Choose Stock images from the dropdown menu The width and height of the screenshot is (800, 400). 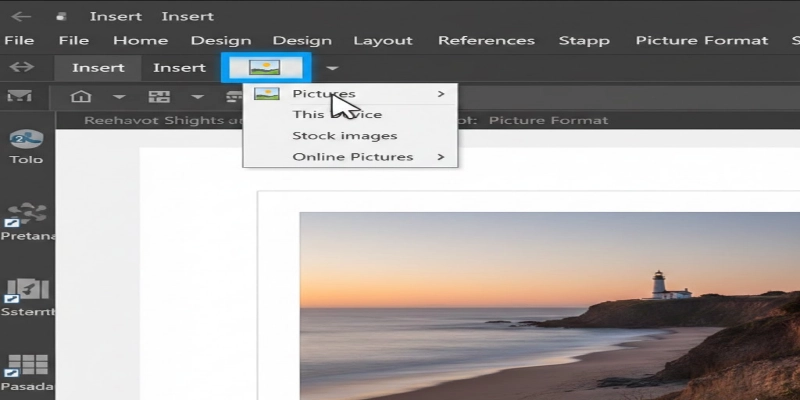pos(344,136)
